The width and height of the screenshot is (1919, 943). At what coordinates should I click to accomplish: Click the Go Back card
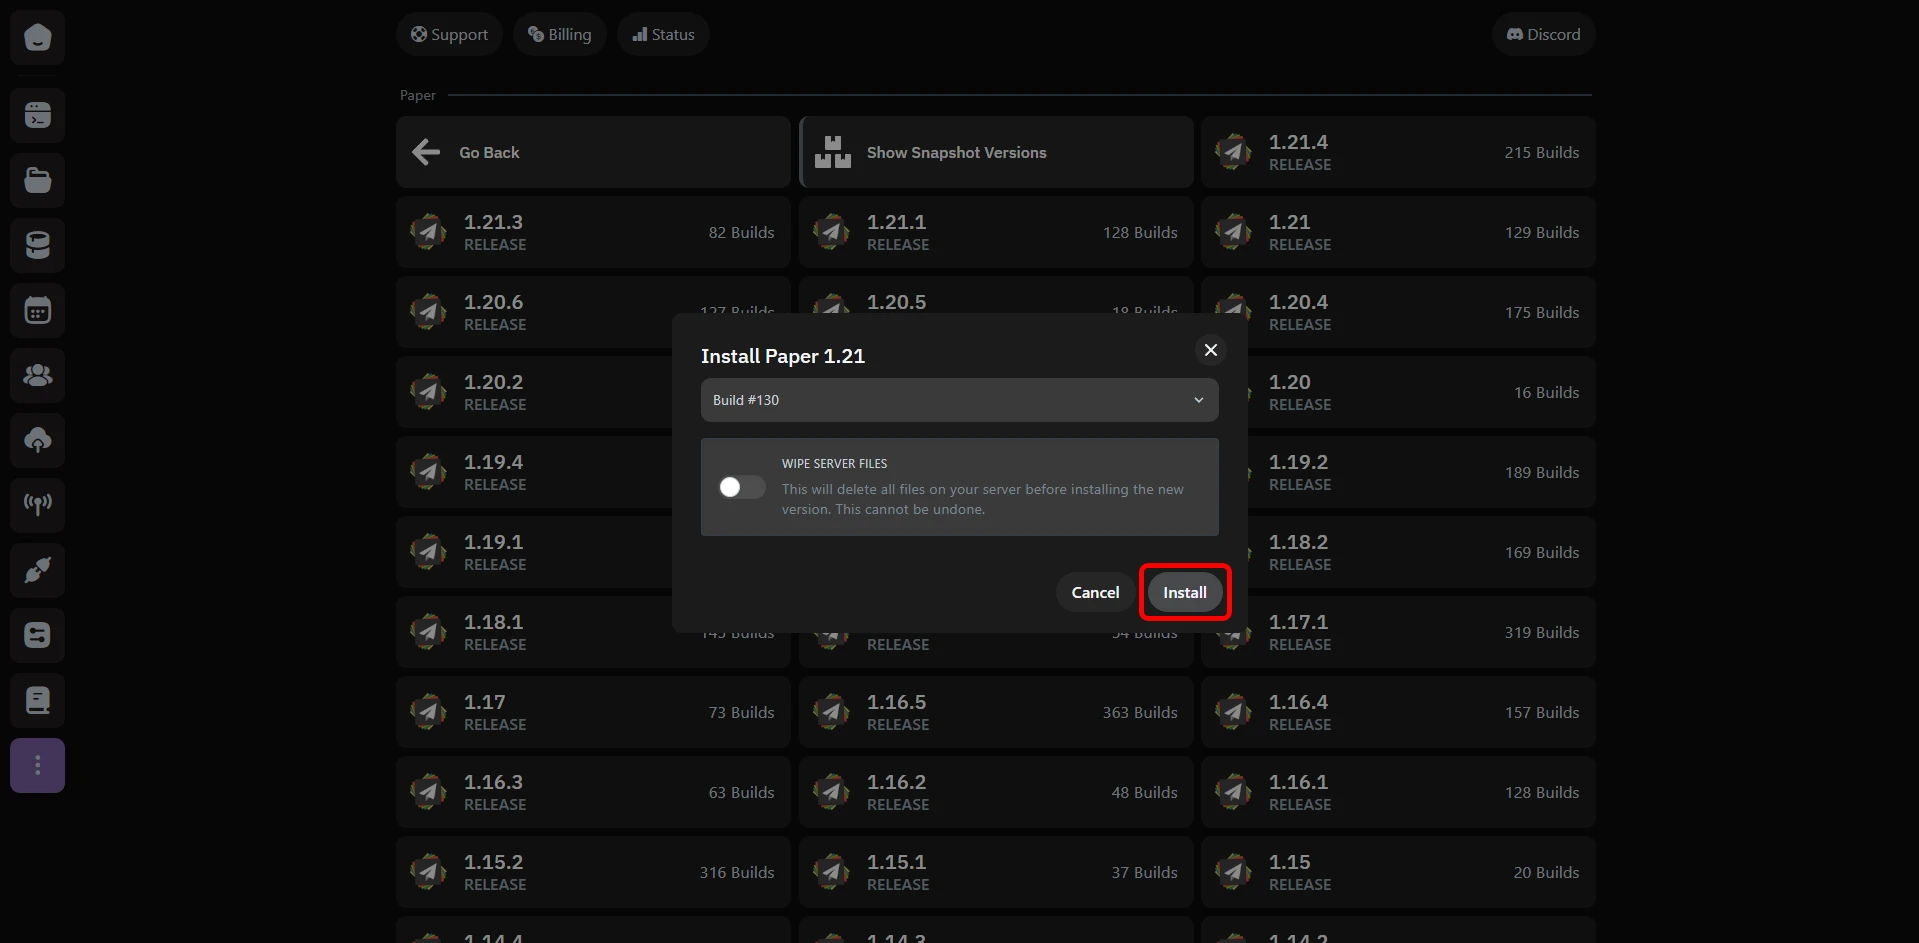pyautogui.click(x=593, y=152)
